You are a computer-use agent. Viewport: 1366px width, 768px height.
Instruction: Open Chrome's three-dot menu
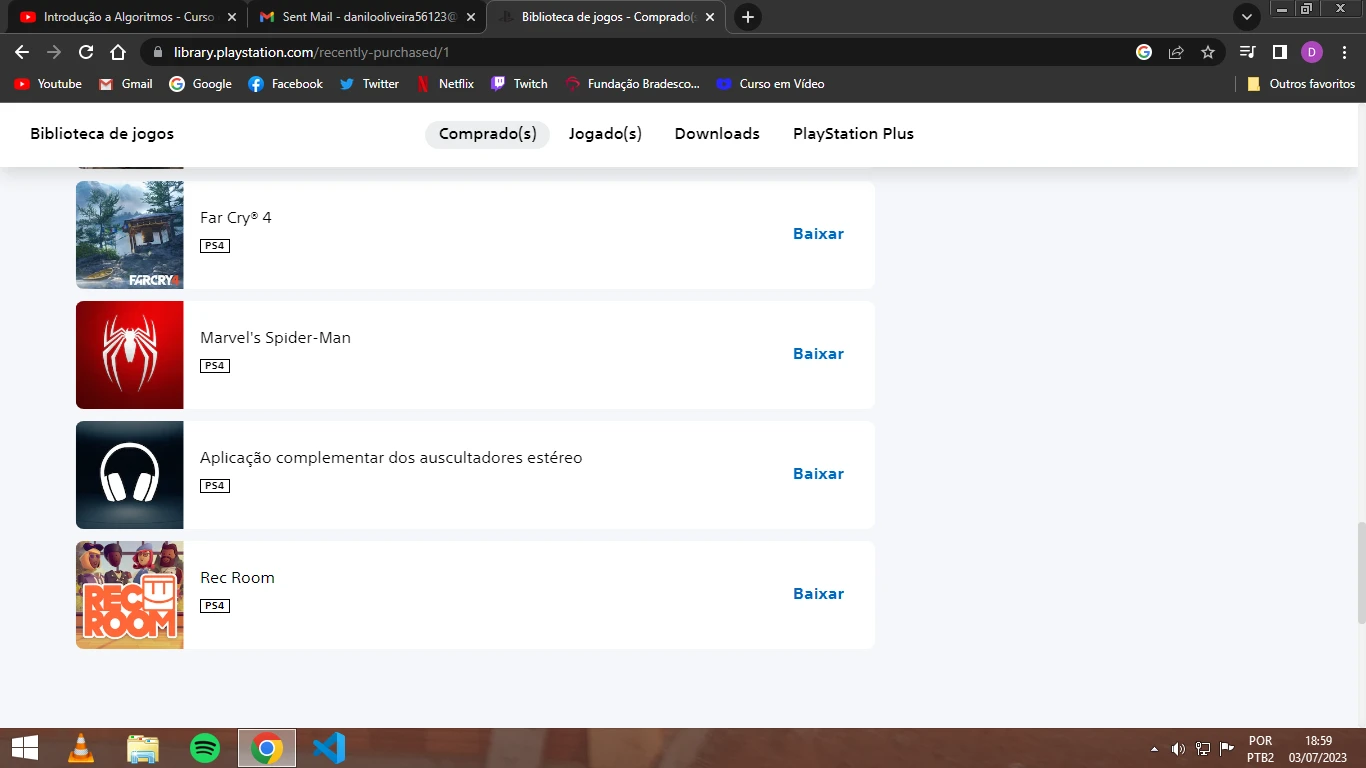point(1343,52)
